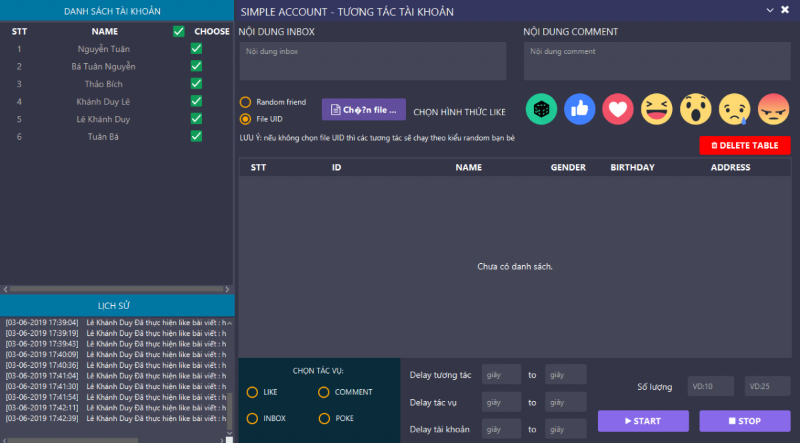Select the laughing Haha reaction
This screenshot has height=443, width=800.
[657, 109]
